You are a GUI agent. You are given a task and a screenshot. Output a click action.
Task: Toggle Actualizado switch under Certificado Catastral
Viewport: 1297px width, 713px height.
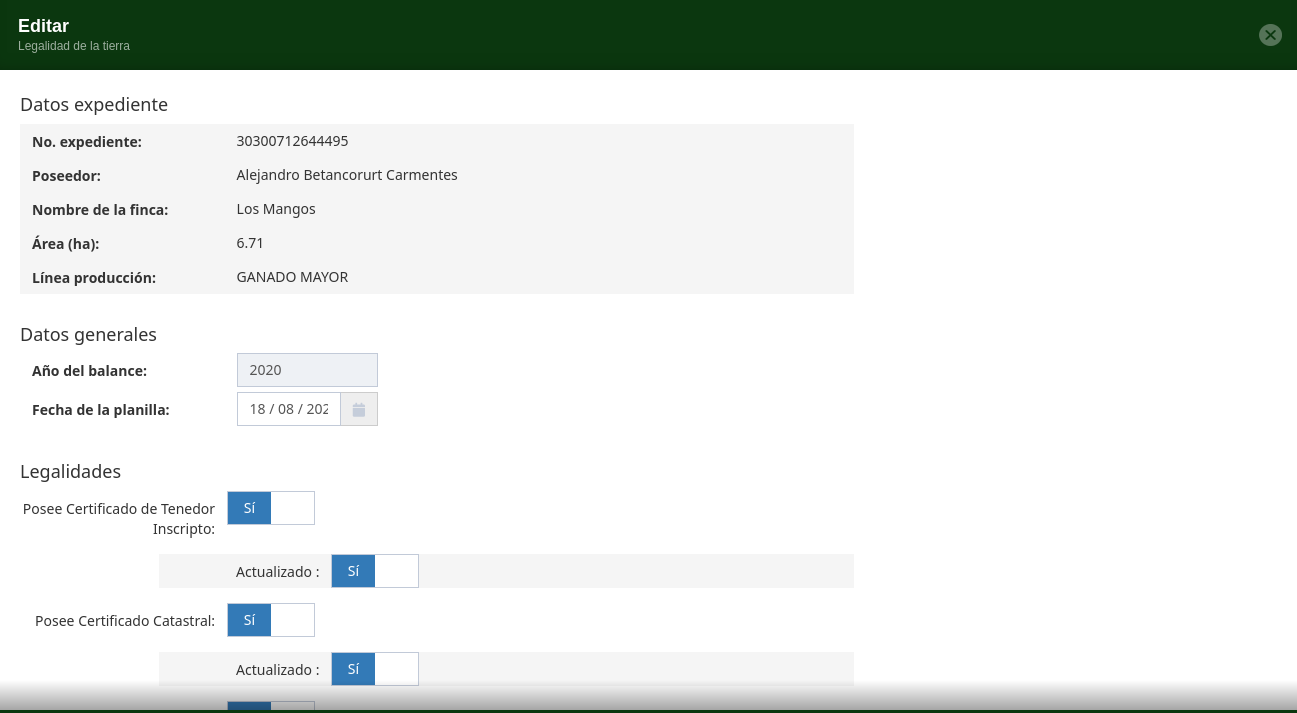[x=375, y=669]
